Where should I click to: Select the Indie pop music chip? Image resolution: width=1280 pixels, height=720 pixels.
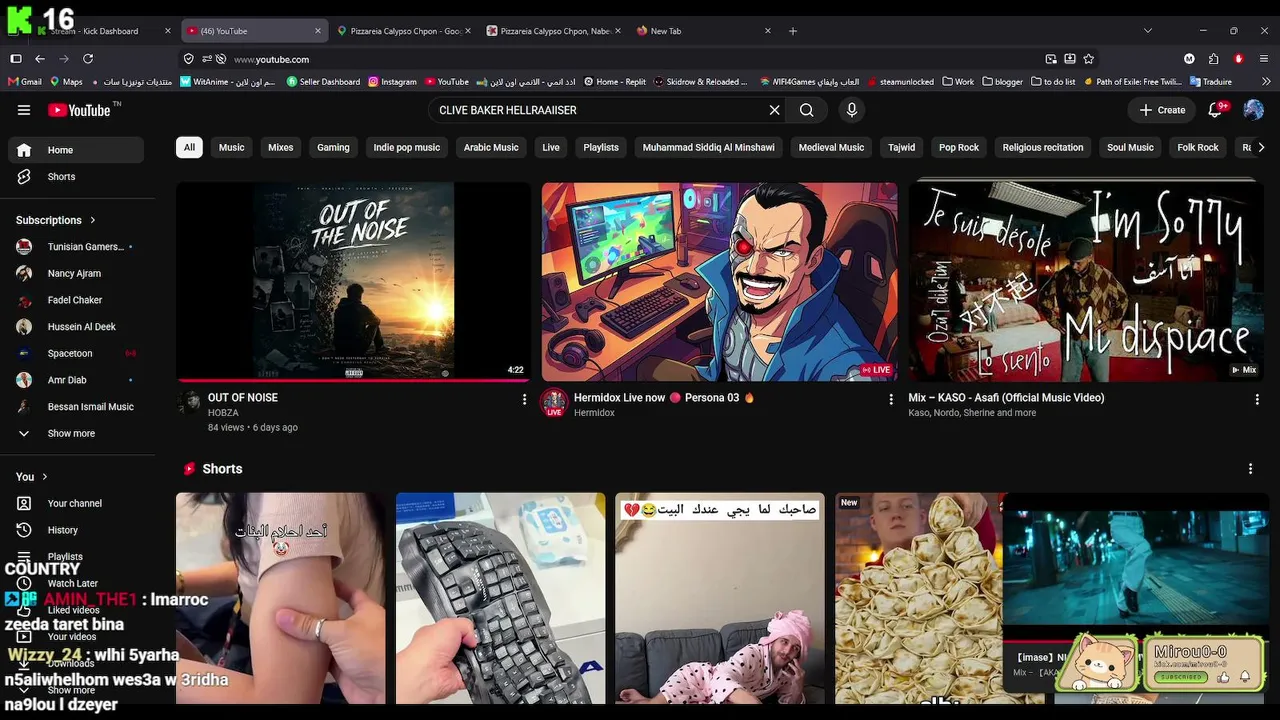[x=407, y=147]
